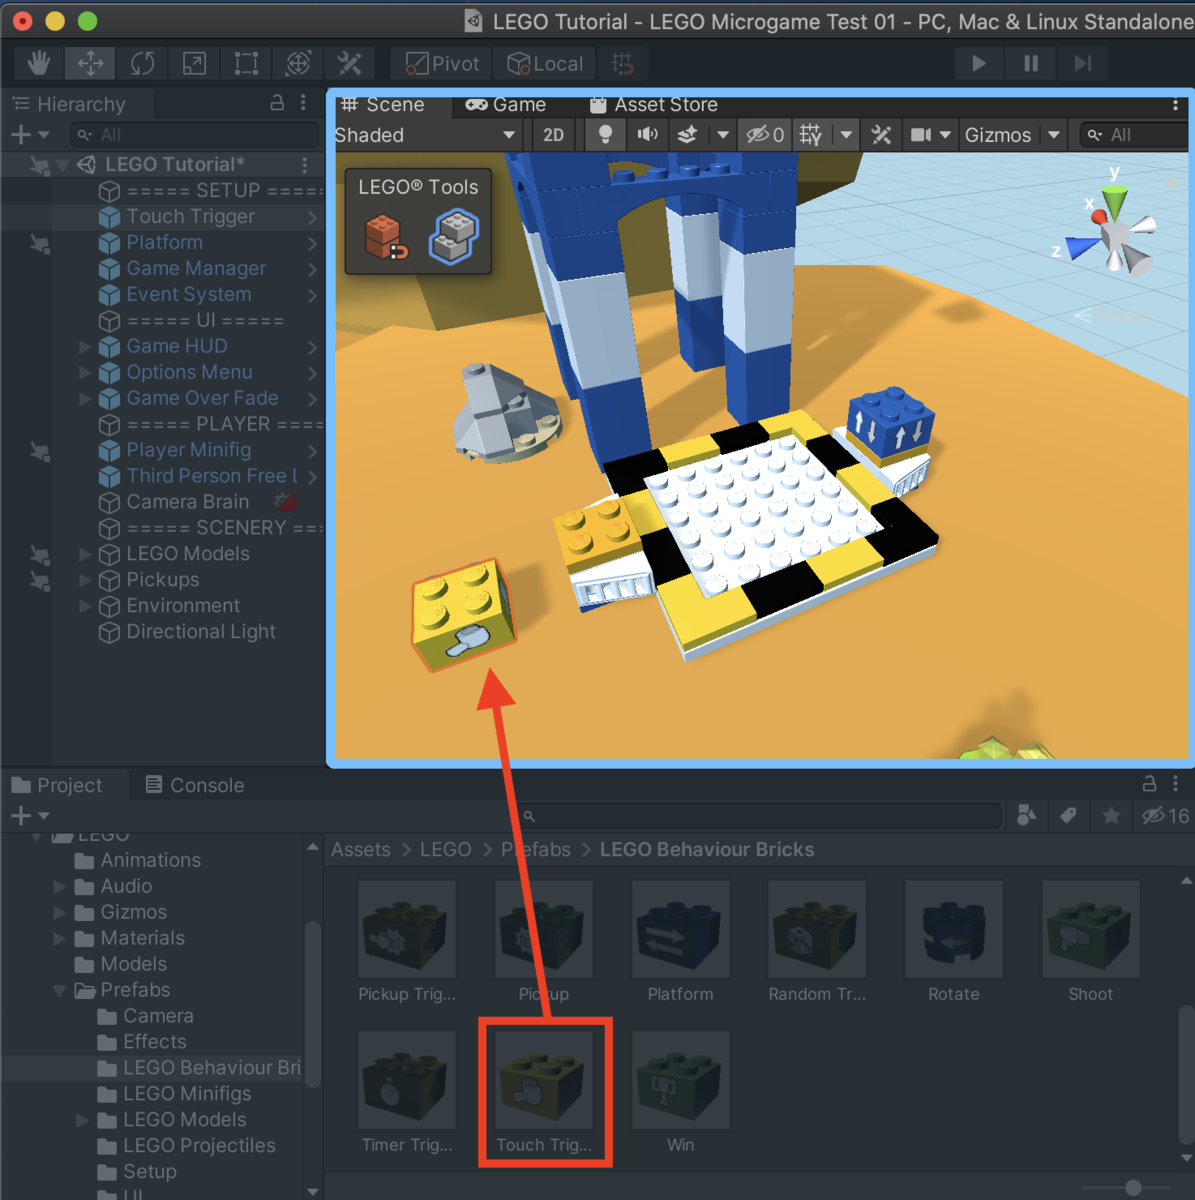Open the Shaded draw mode dropdown
The width and height of the screenshot is (1195, 1200).
click(426, 135)
